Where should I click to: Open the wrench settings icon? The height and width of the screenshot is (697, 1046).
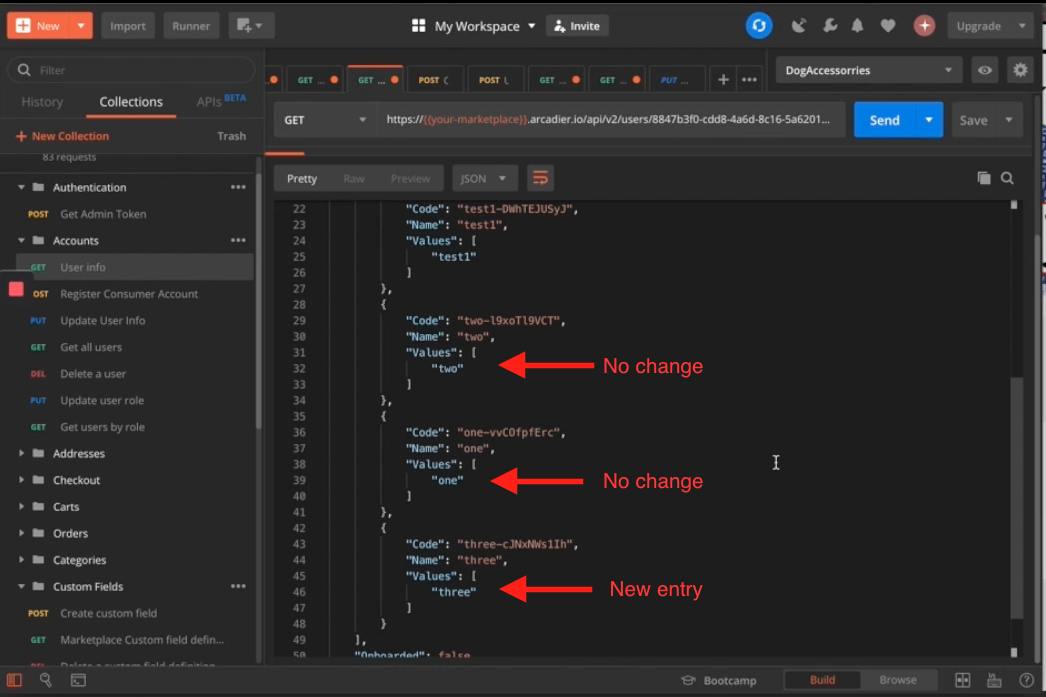coord(829,26)
